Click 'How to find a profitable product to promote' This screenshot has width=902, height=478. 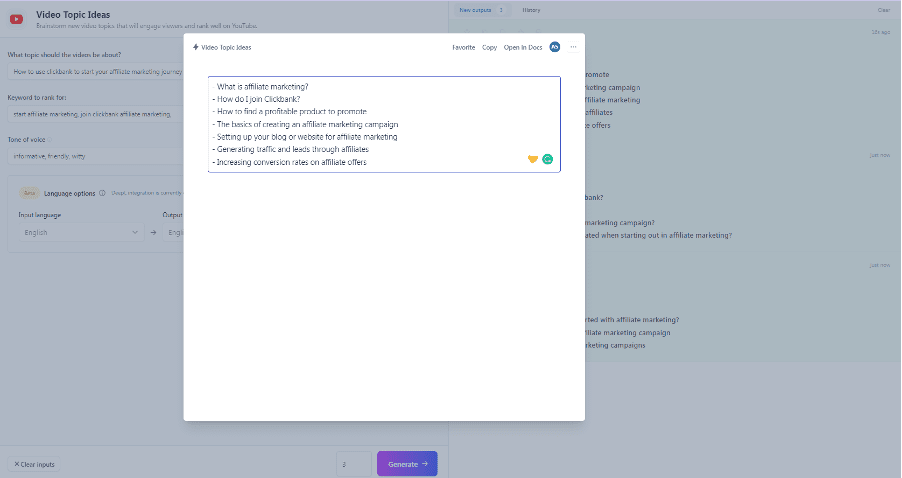click(290, 112)
